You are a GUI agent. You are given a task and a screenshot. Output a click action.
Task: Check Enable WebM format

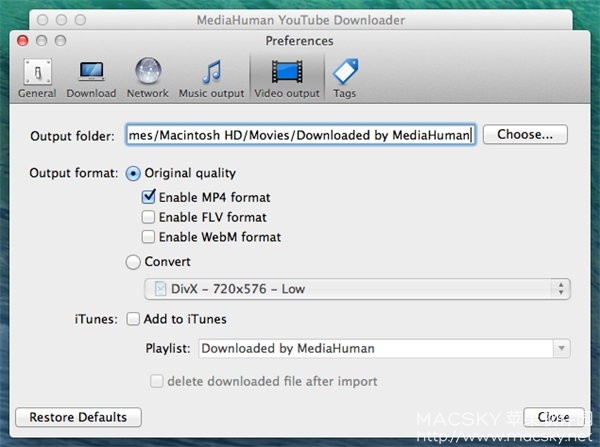(x=148, y=237)
